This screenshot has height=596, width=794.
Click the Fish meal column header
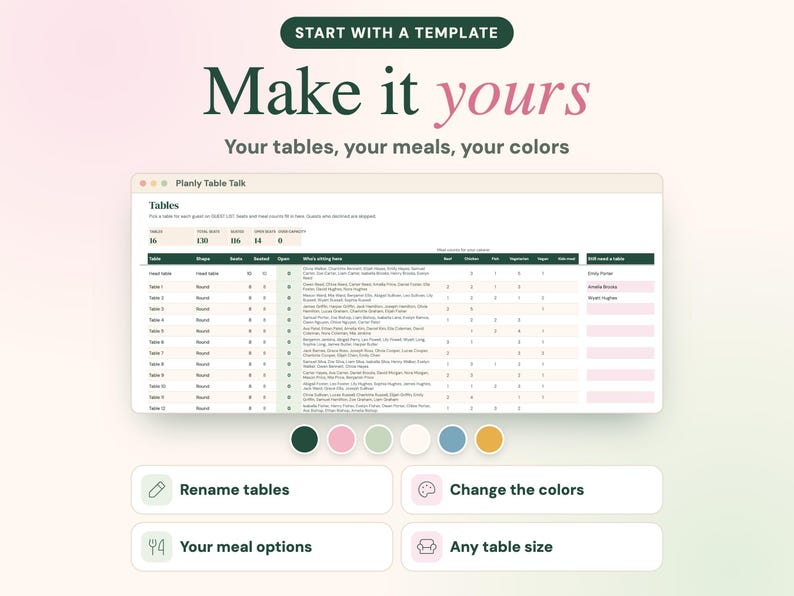pos(495,259)
